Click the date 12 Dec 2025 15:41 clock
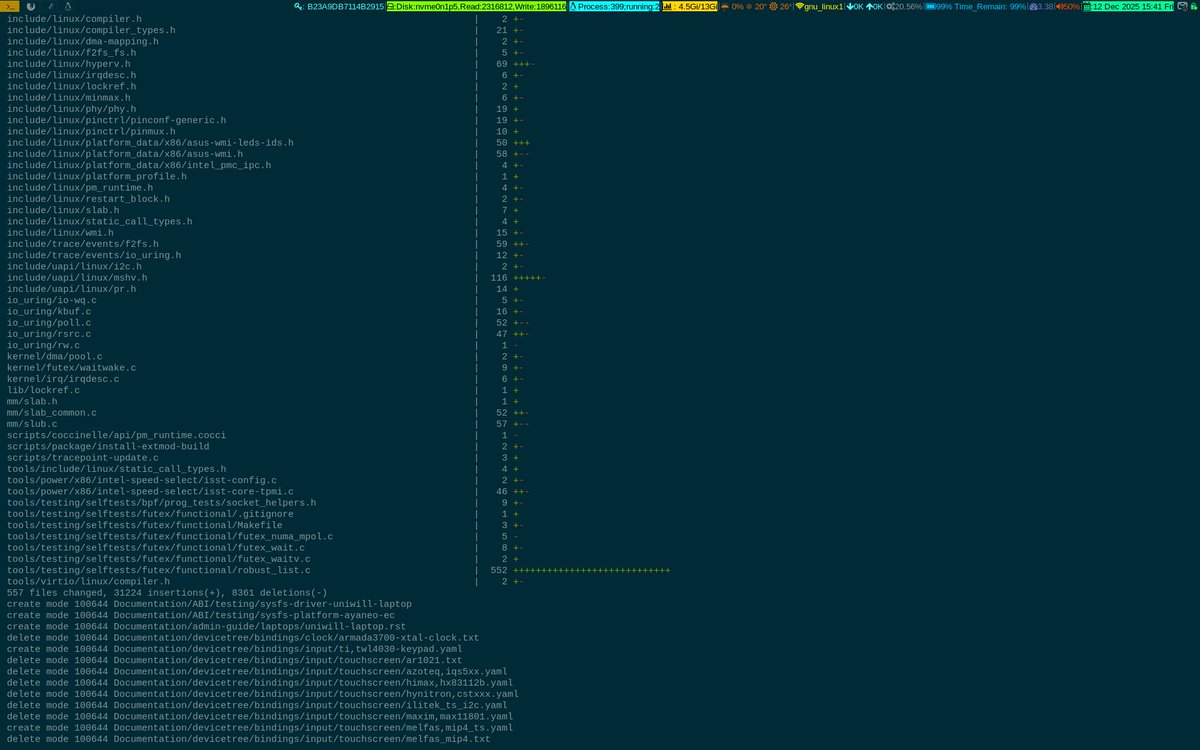 coord(1128,6)
